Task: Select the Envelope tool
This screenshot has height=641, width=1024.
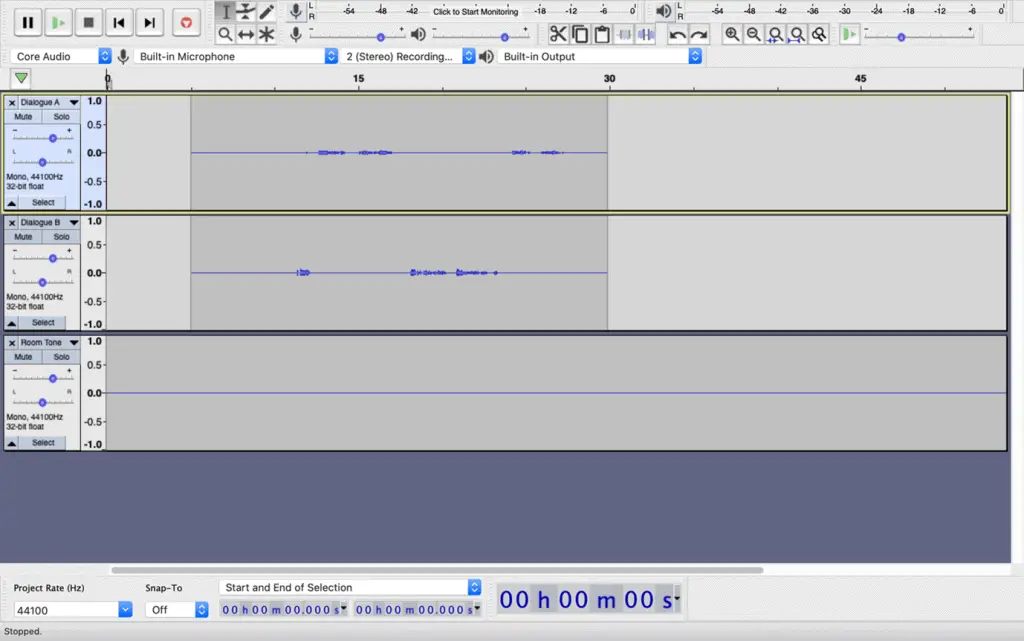Action: coord(246,11)
